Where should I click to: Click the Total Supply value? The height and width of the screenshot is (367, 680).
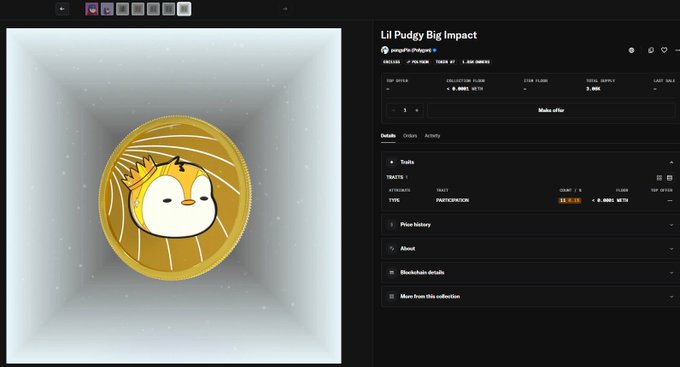click(x=593, y=89)
